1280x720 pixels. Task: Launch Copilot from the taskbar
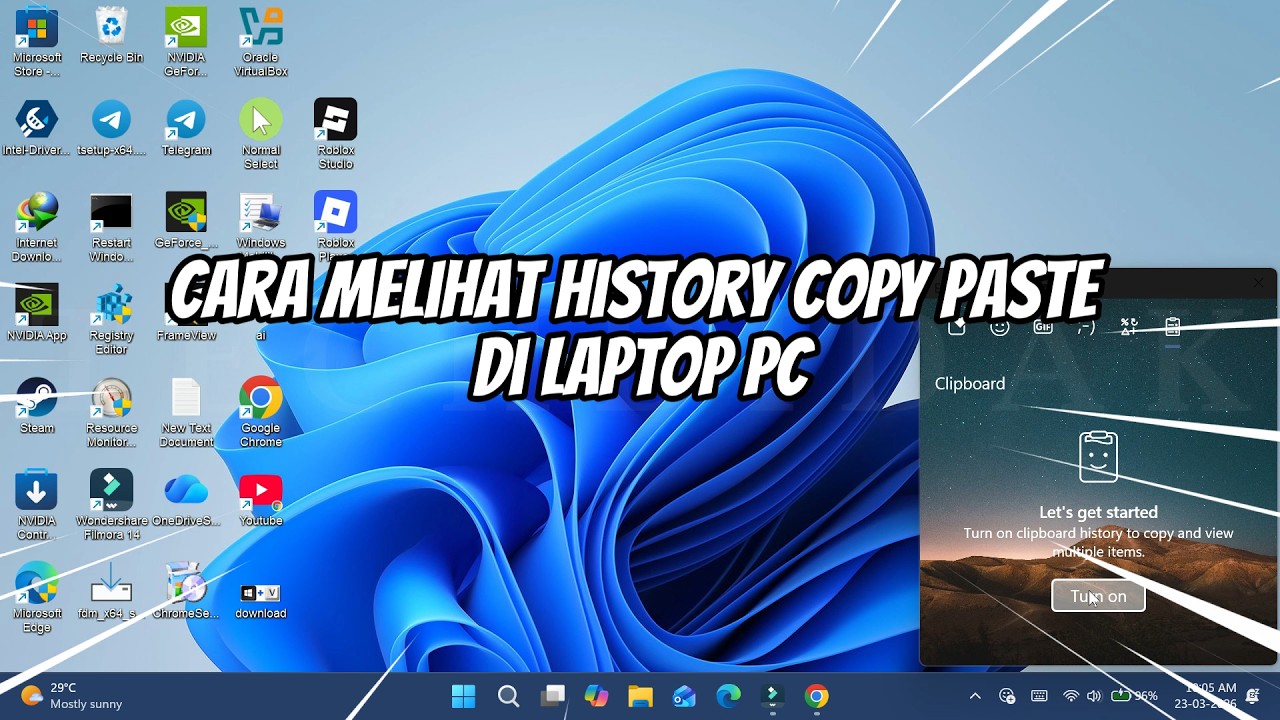click(596, 696)
